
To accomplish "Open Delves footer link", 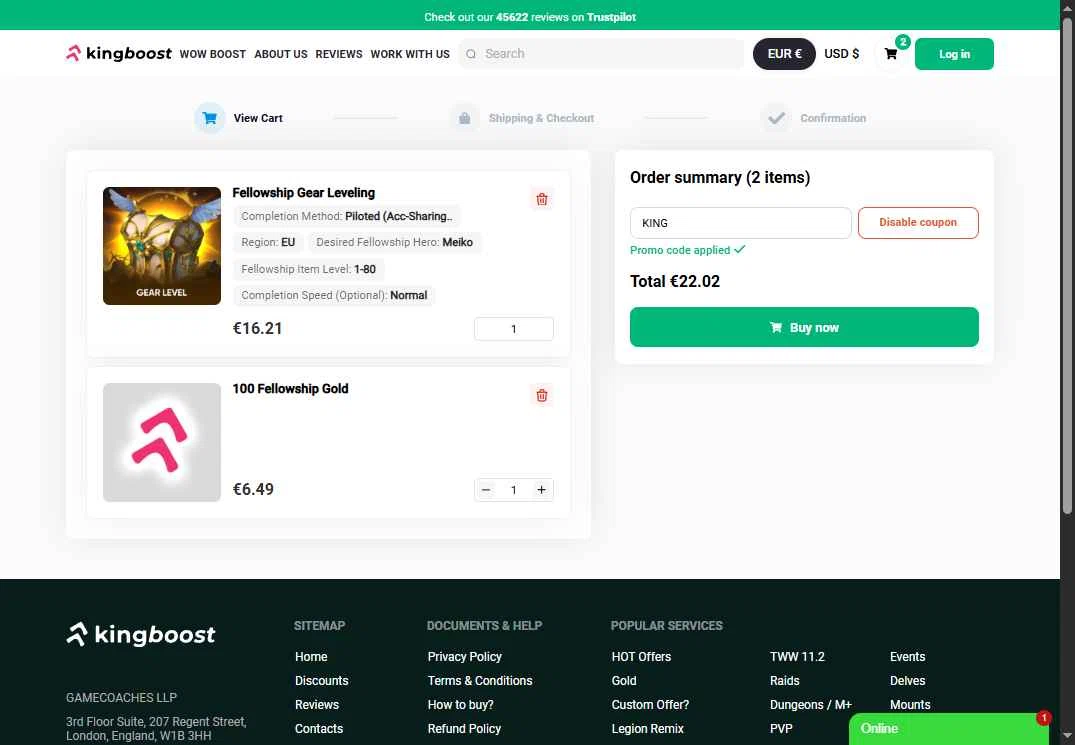I will [907, 681].
